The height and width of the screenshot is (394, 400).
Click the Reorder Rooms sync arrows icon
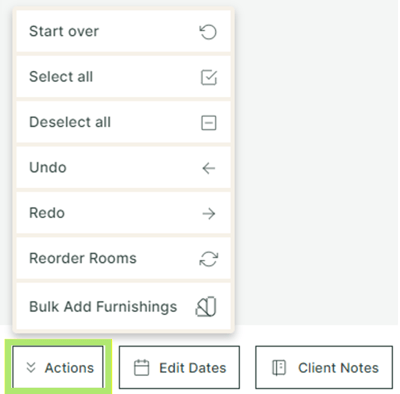click(x=209, y=259)
